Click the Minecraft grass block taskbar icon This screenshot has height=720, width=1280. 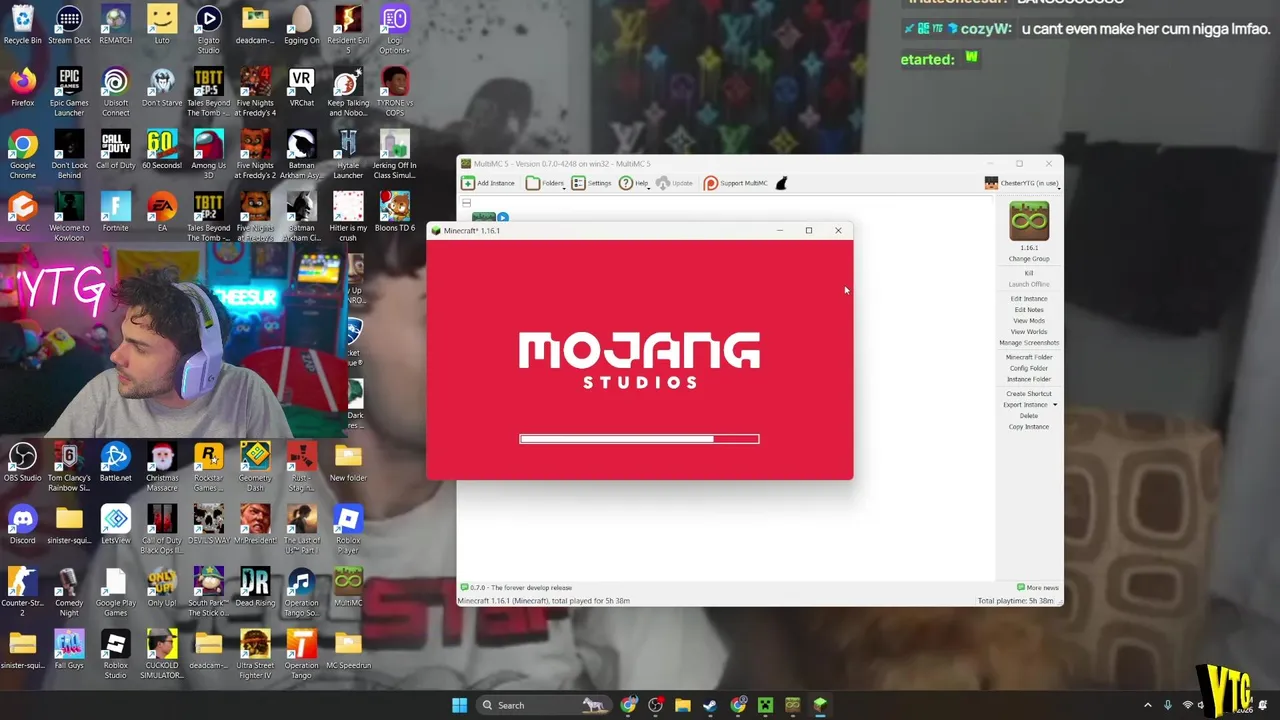(819, 705)
